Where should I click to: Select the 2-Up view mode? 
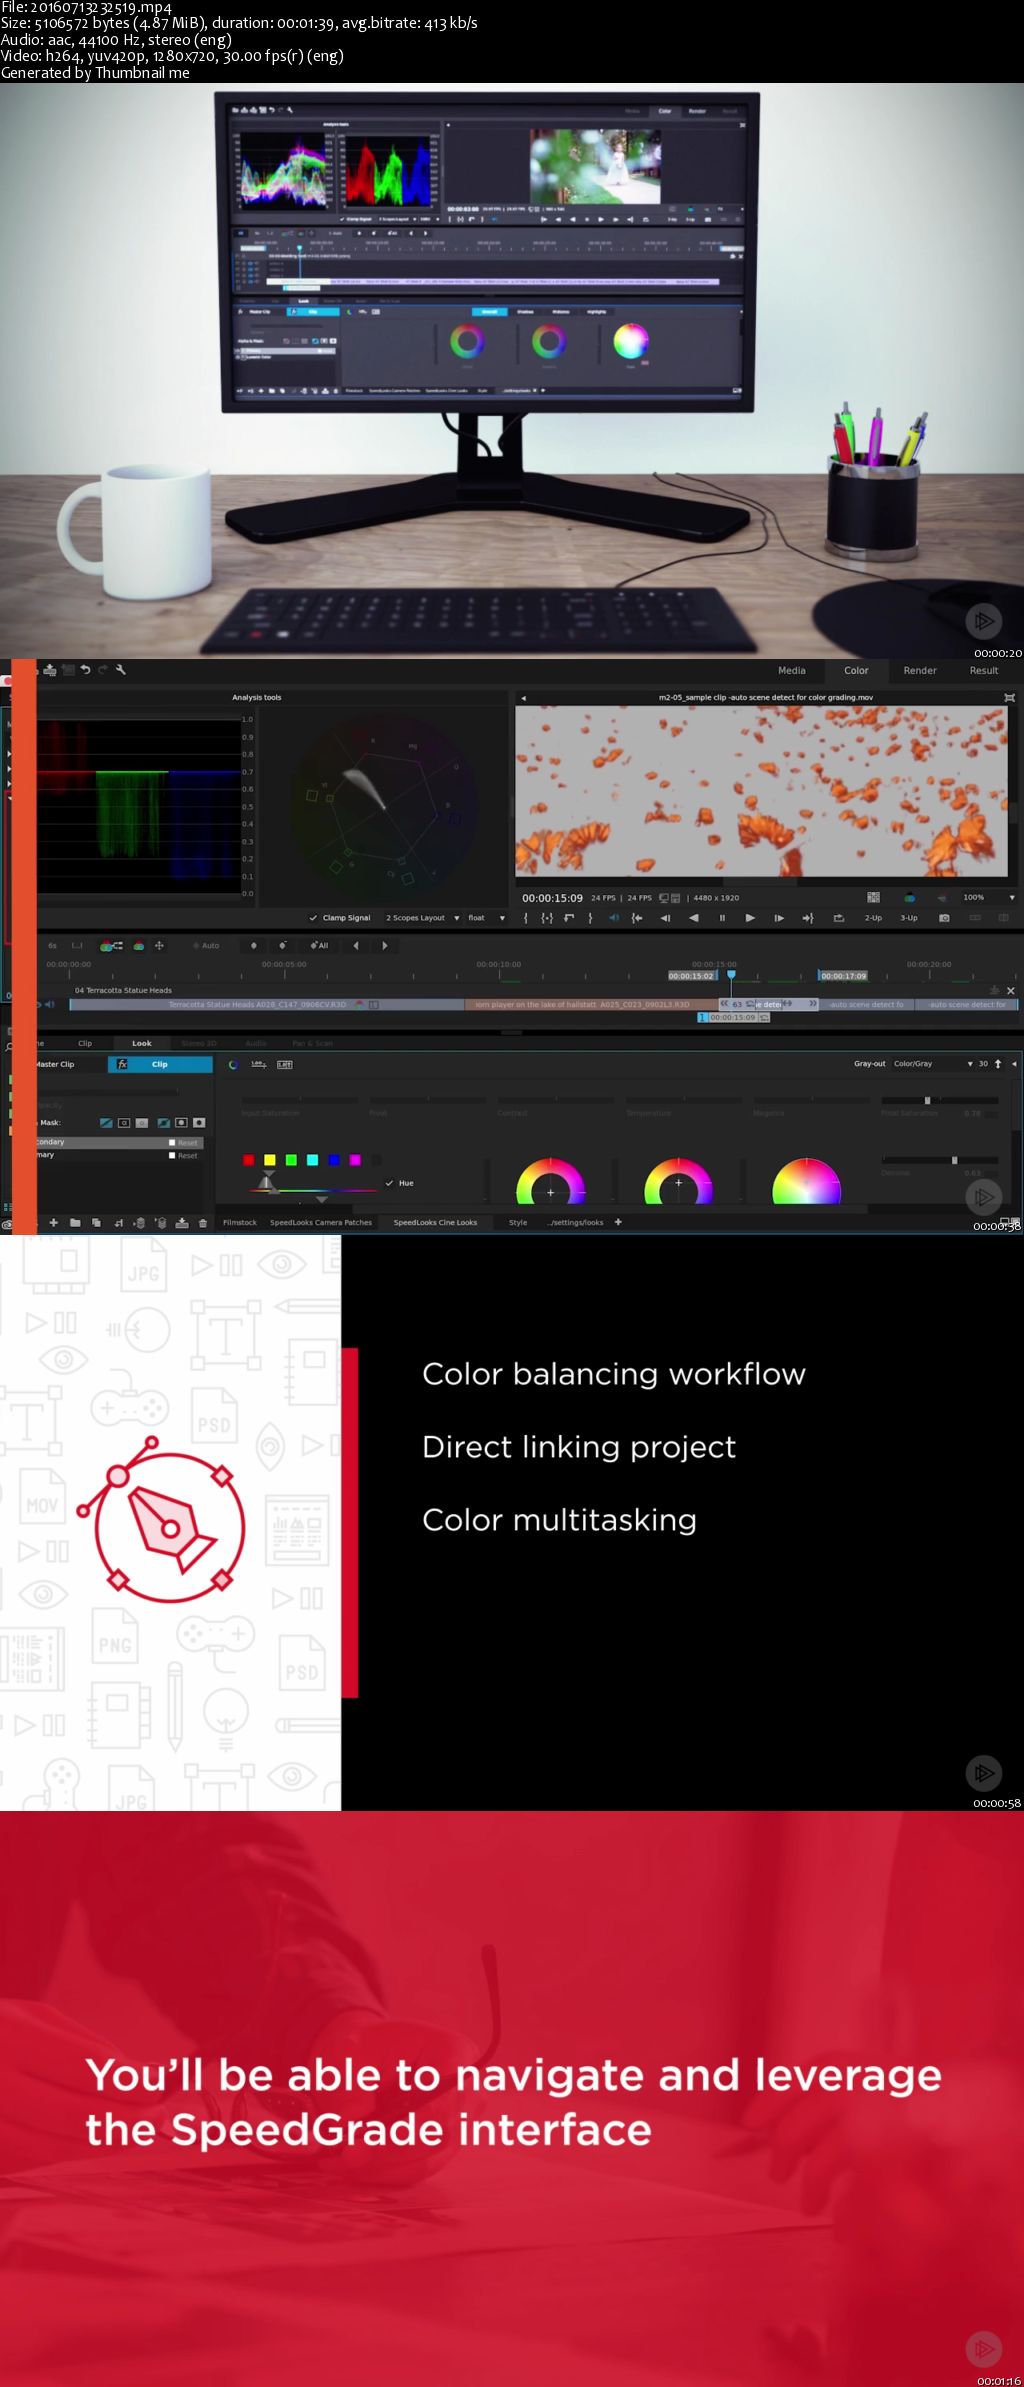873,918
